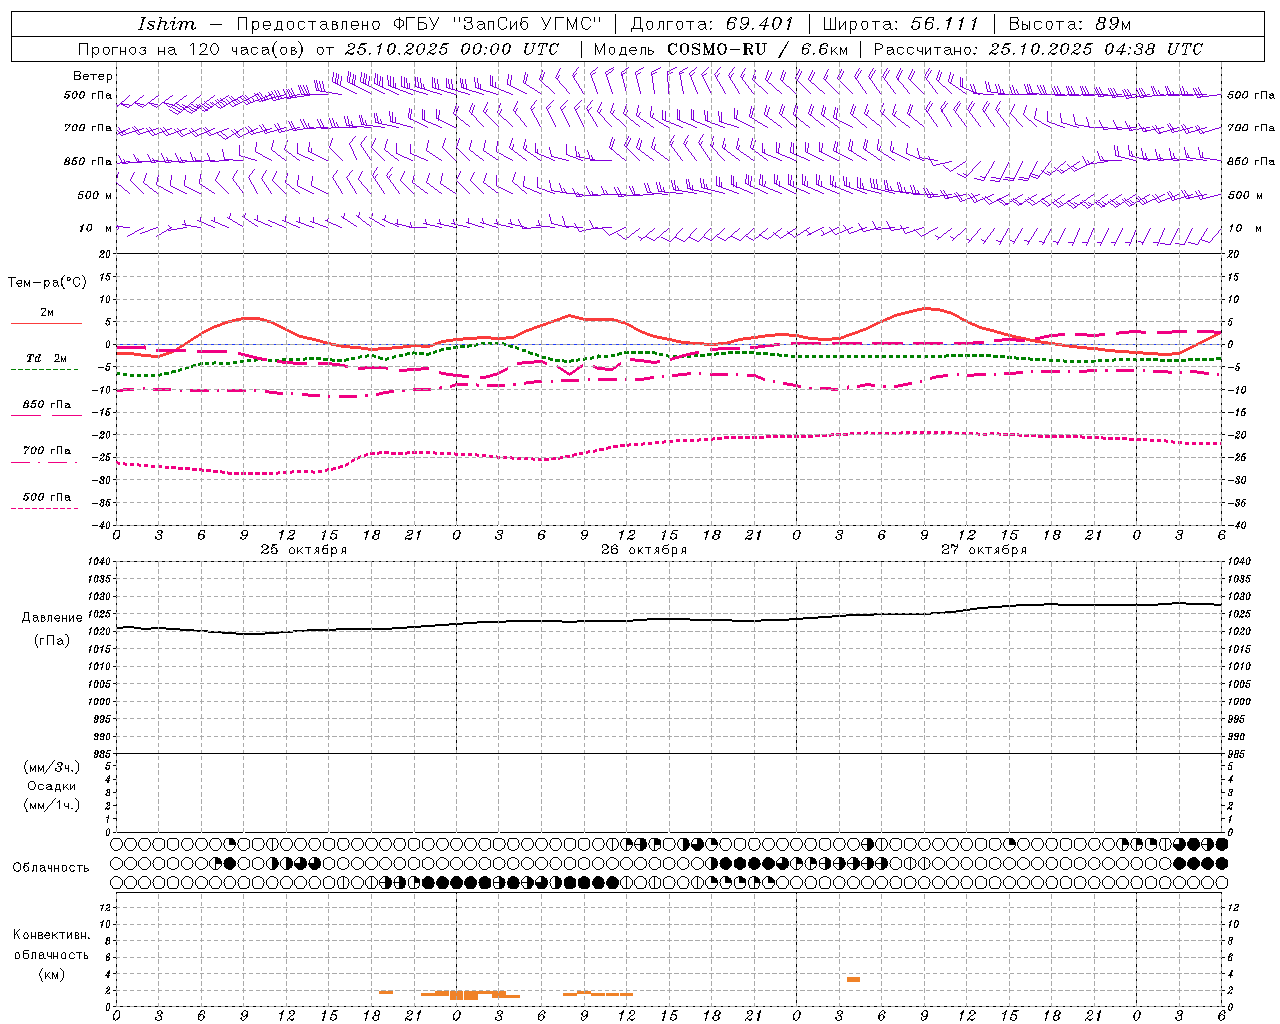
Task: Click the "(км)" unit label of the convective cloud chart
Action: [52, 974]
